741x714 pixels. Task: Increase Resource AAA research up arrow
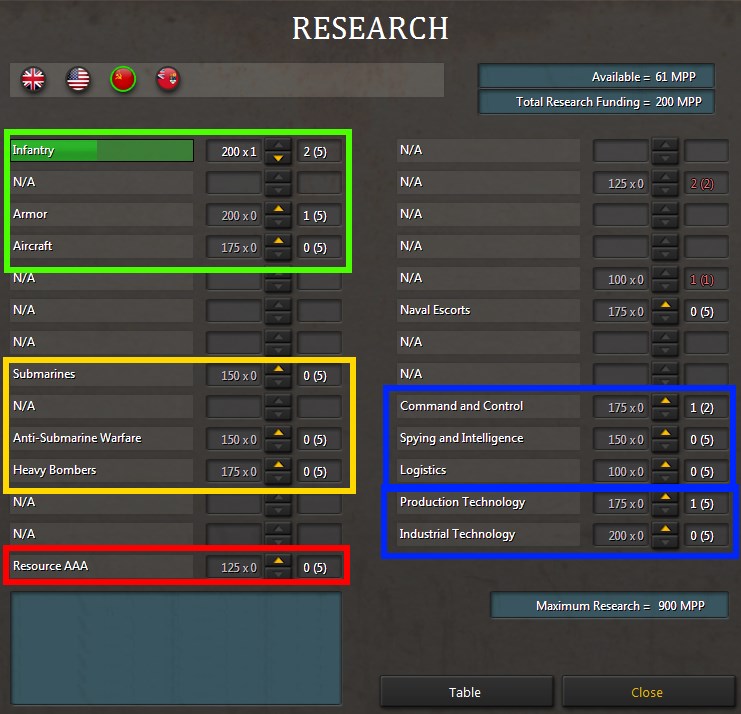point(278,561)
